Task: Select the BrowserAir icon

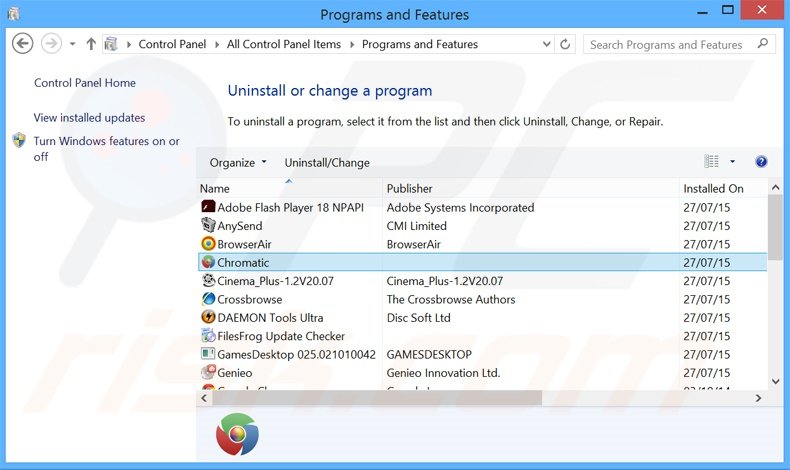Action: click(208, 244)
